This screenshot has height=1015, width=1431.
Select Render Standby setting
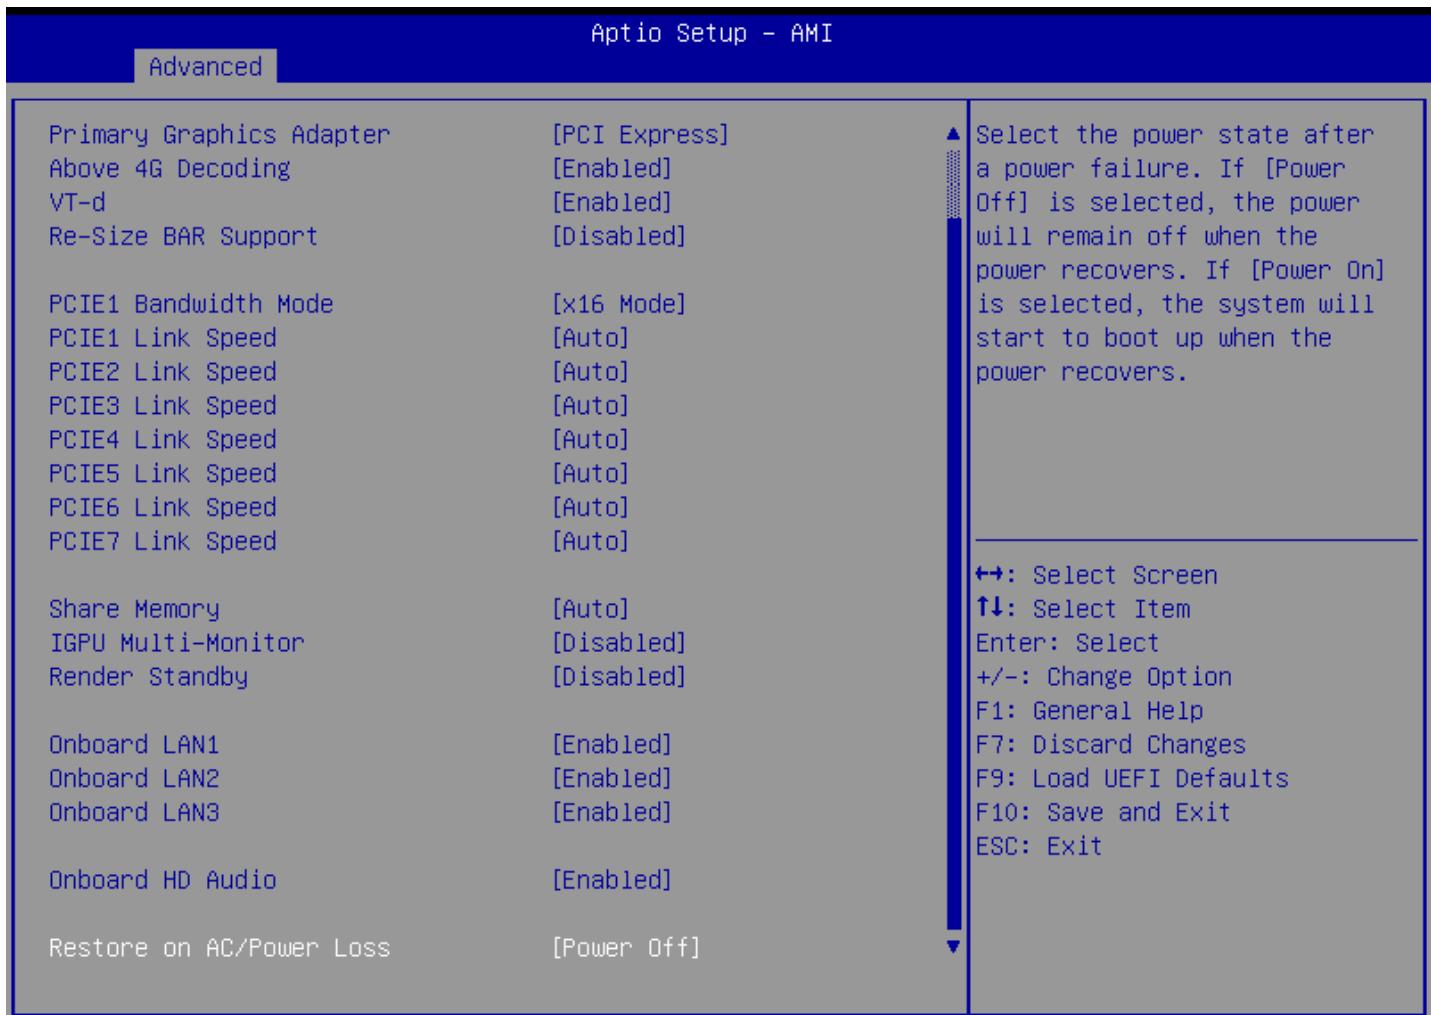pyautogui.click(x=148, y=677)
